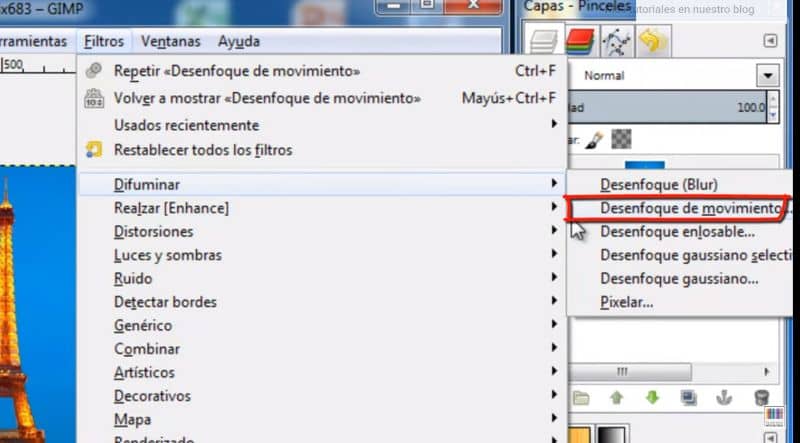
Task: Choose Desenfoque gaussiano selectivo filter
Action: 681,255
